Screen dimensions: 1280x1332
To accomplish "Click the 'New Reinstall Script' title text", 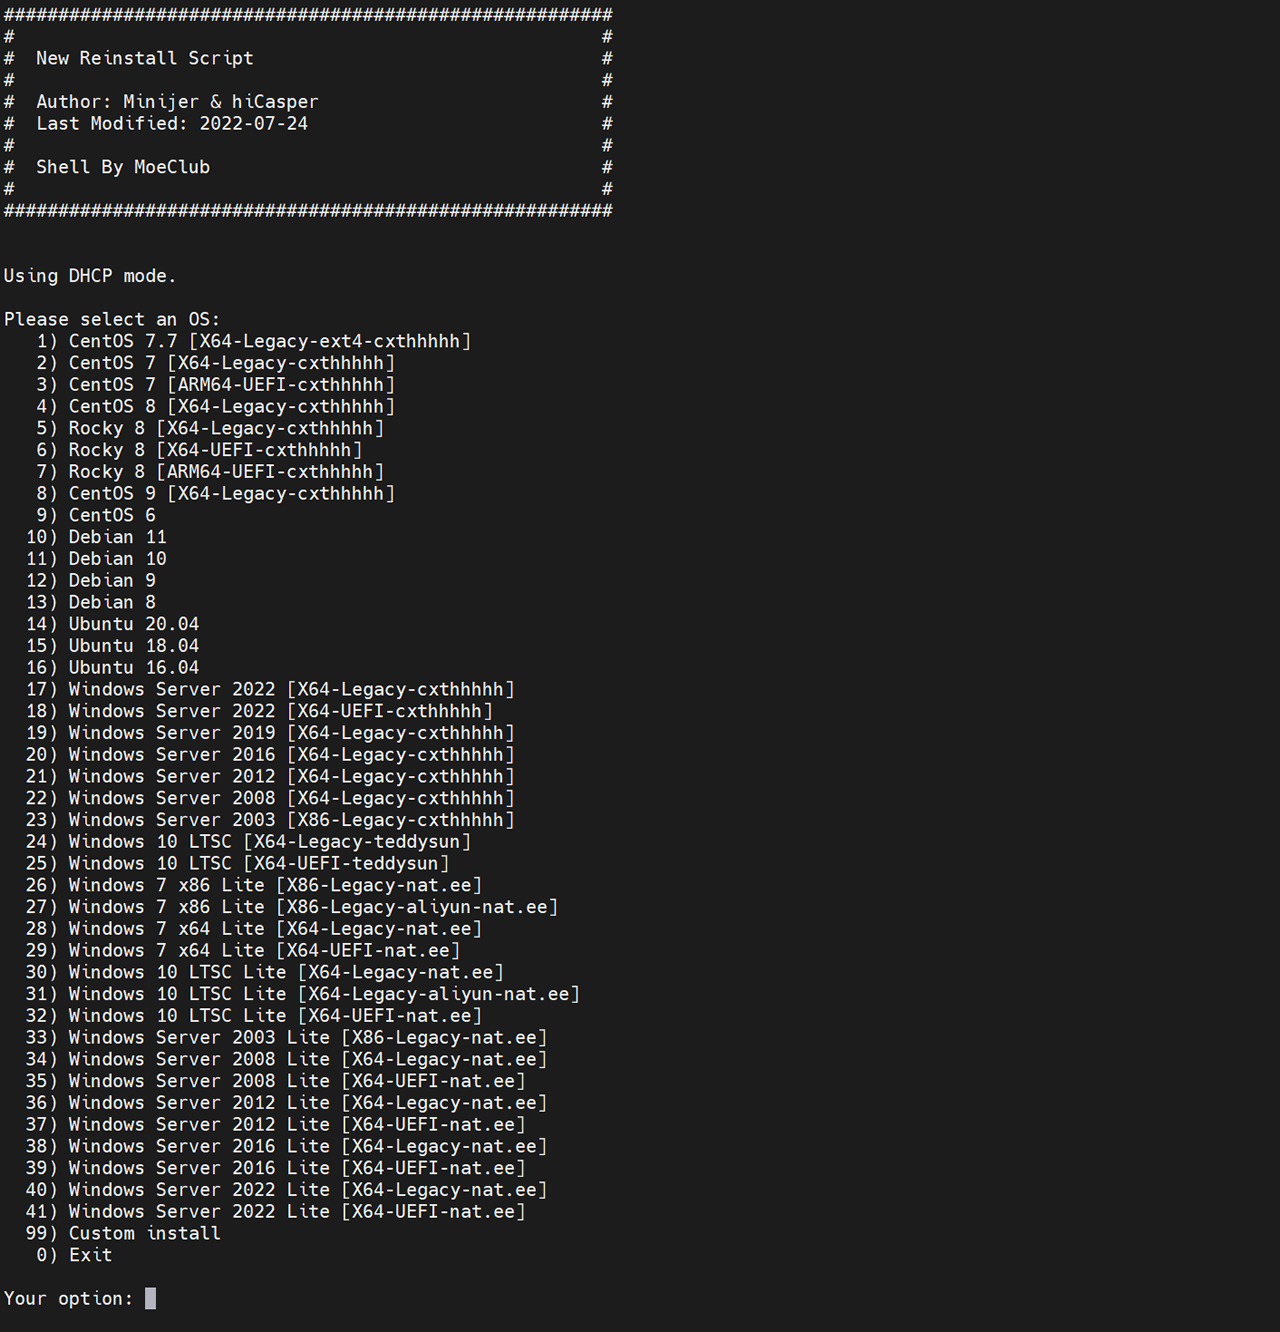I will point(145,58).
